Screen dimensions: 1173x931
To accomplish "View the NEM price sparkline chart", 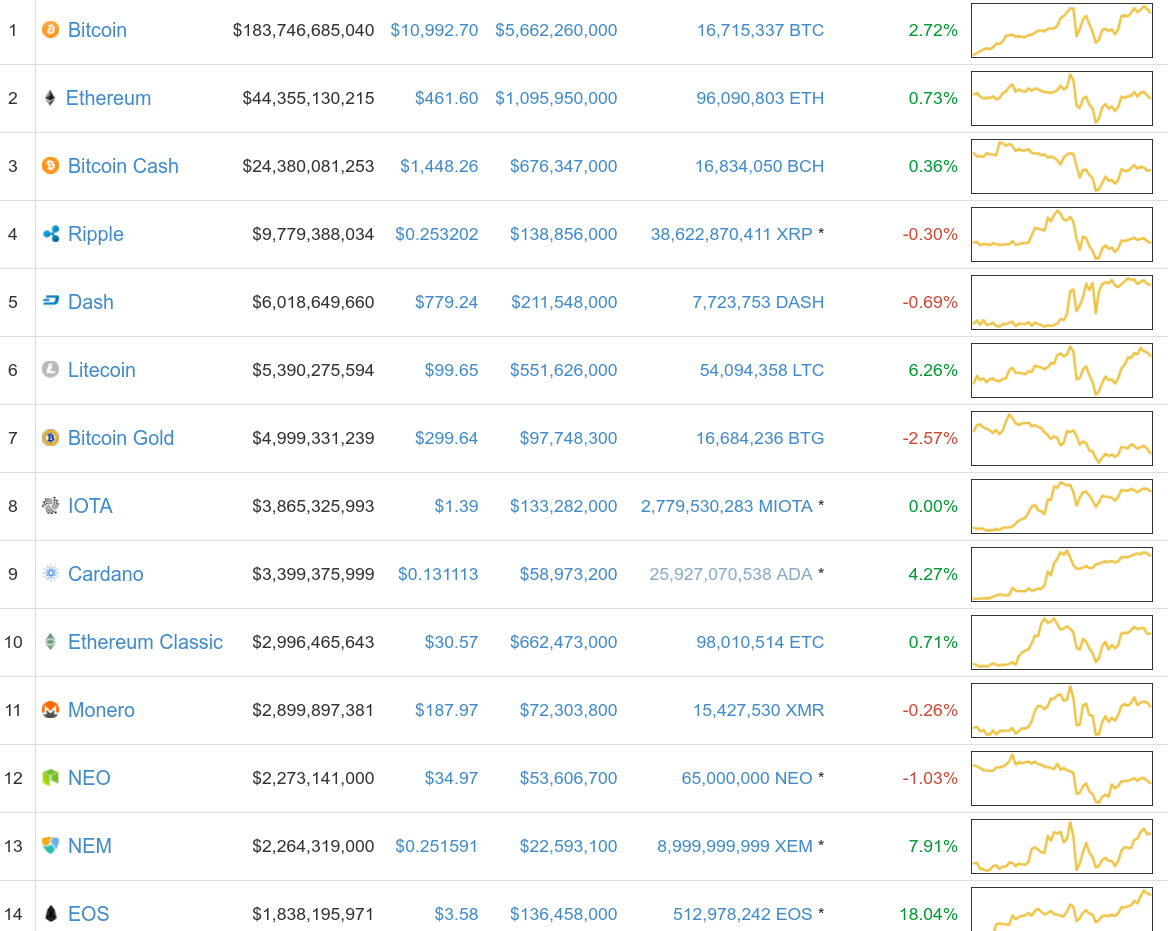I will [x=1062, y=846].
